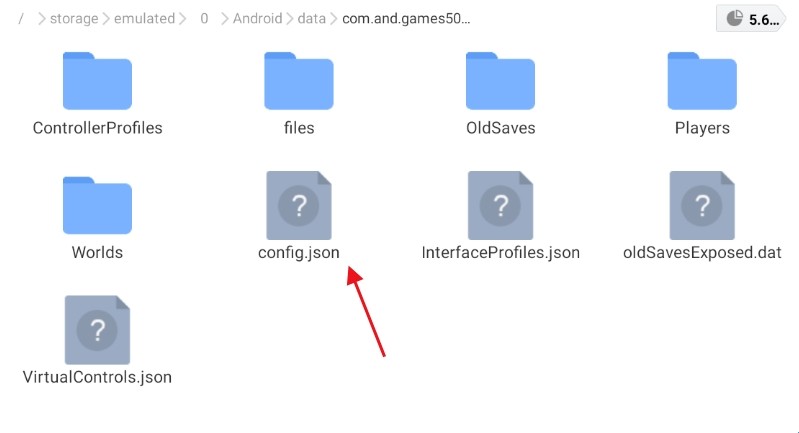Go to root slash in breadcrumb
This screenshot has width=799, height=433.
tap(21, 19)
